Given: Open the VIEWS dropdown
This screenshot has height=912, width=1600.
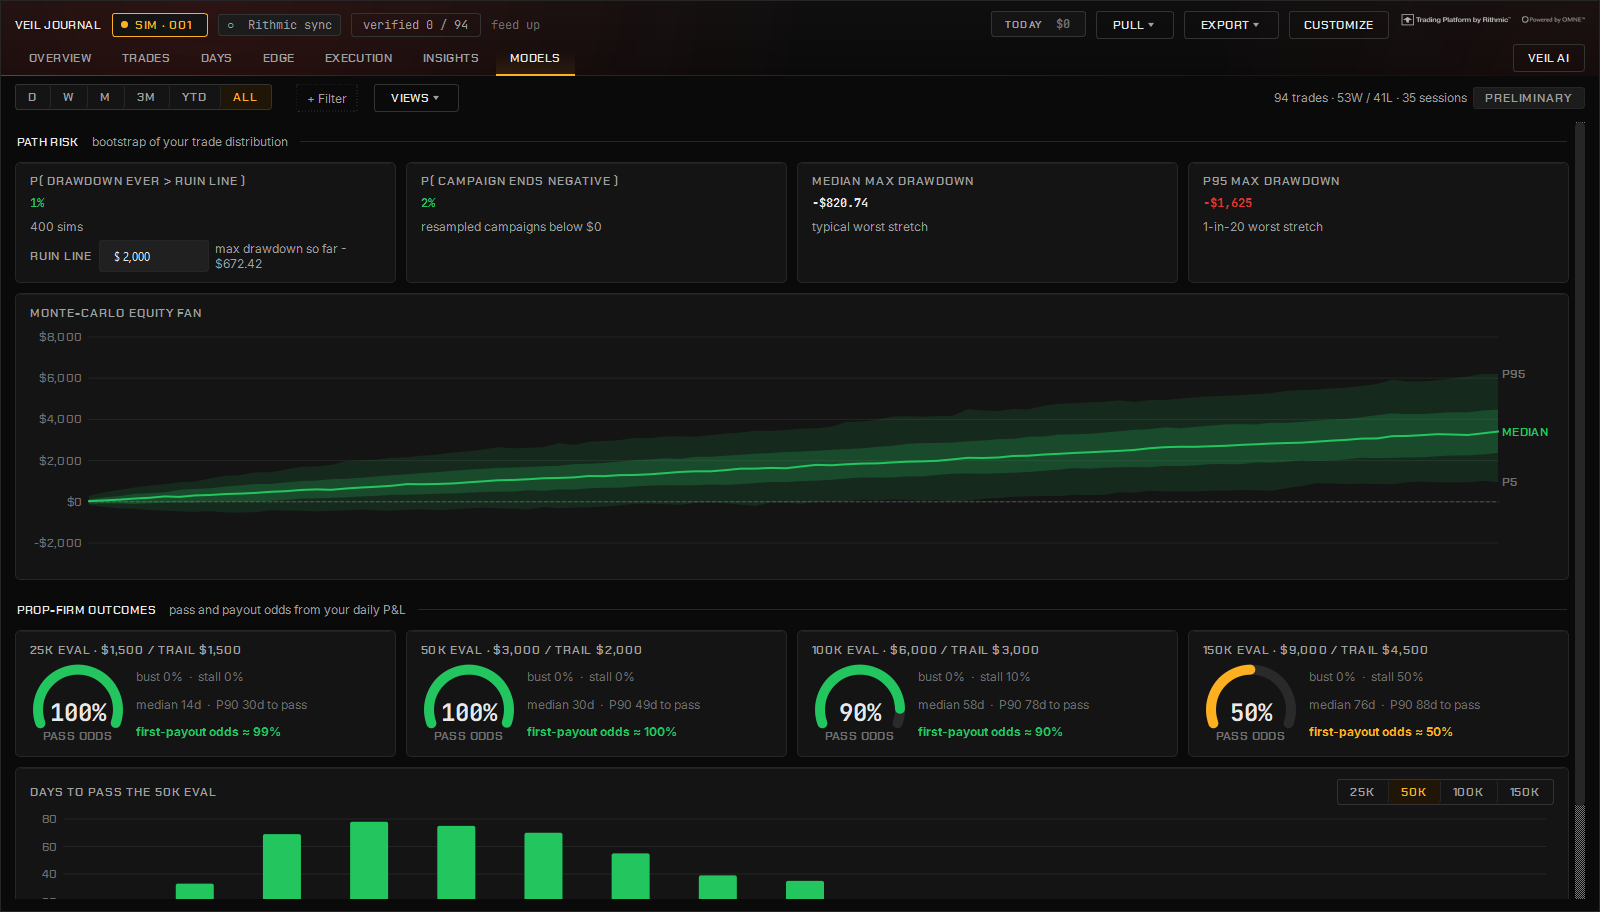Looking at the screenshot, I should click(416, 98).
